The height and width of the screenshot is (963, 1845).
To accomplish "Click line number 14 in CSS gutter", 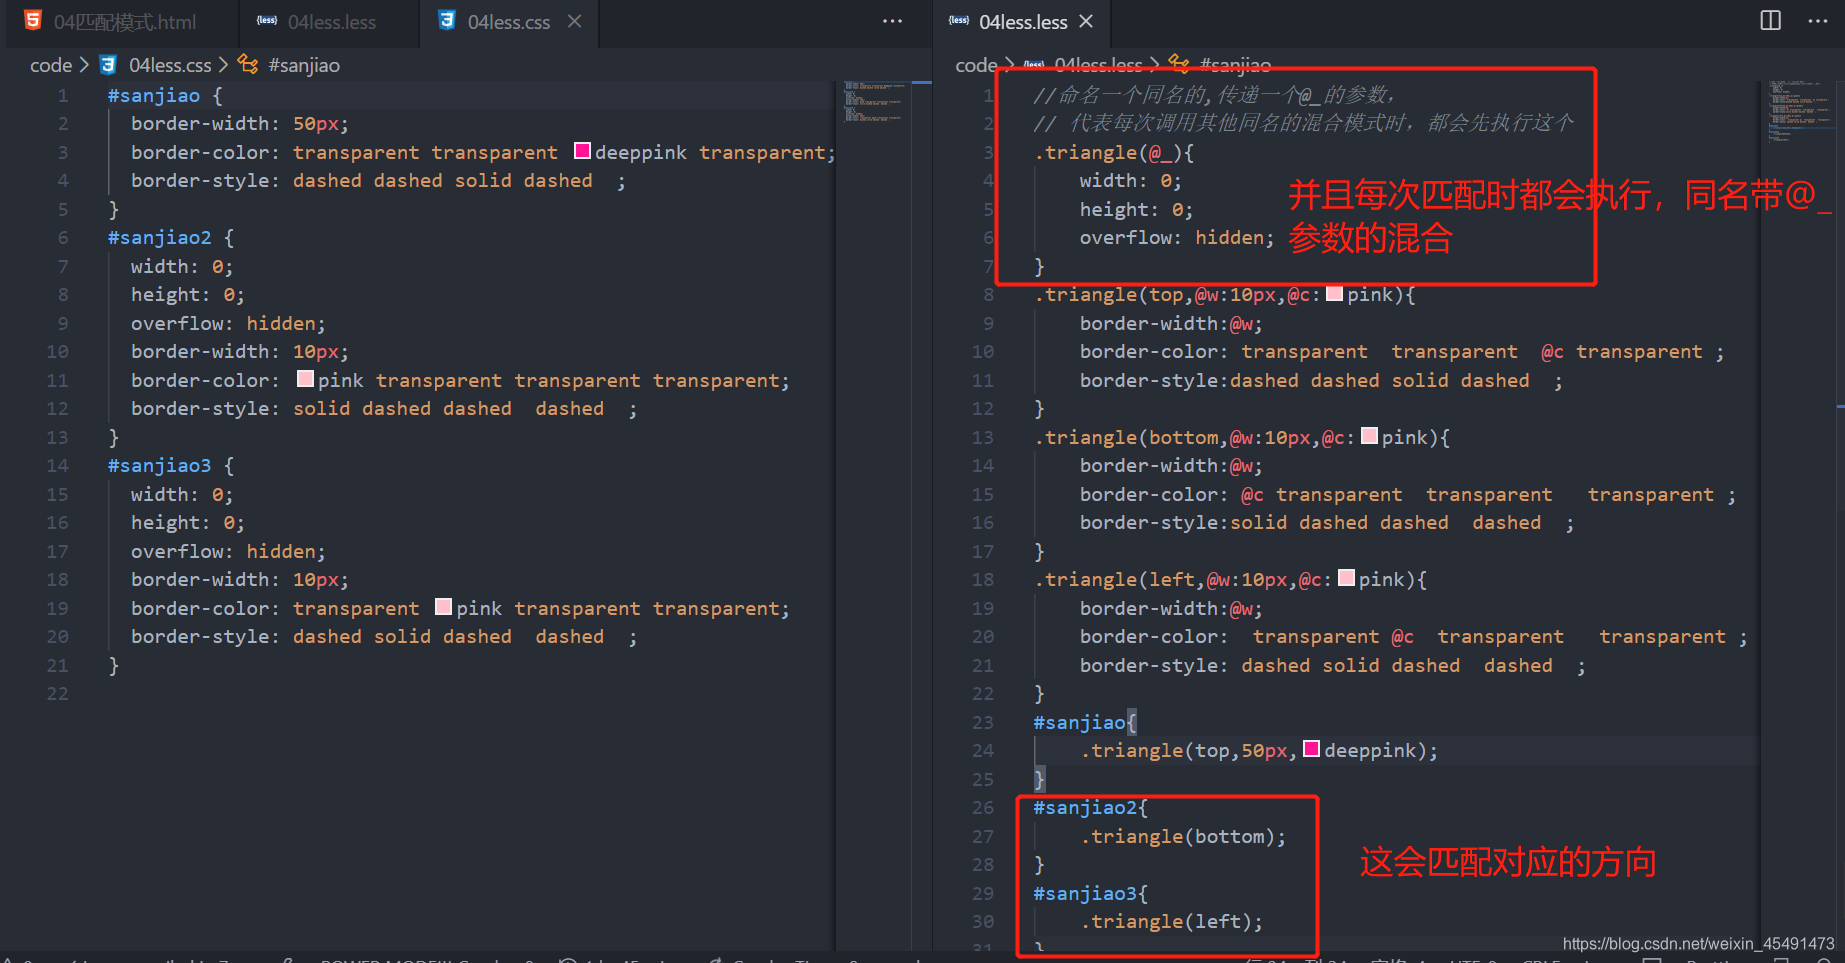I will tap(57, 465).
